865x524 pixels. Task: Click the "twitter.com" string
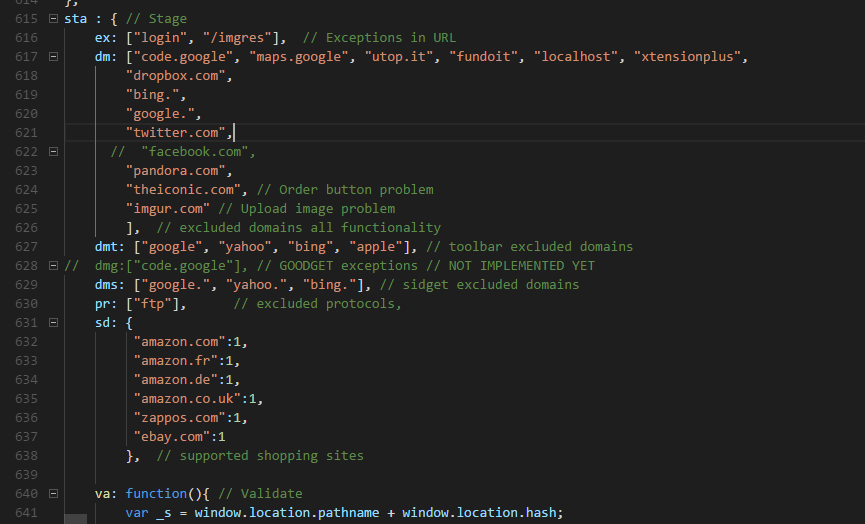pos(176,133)
